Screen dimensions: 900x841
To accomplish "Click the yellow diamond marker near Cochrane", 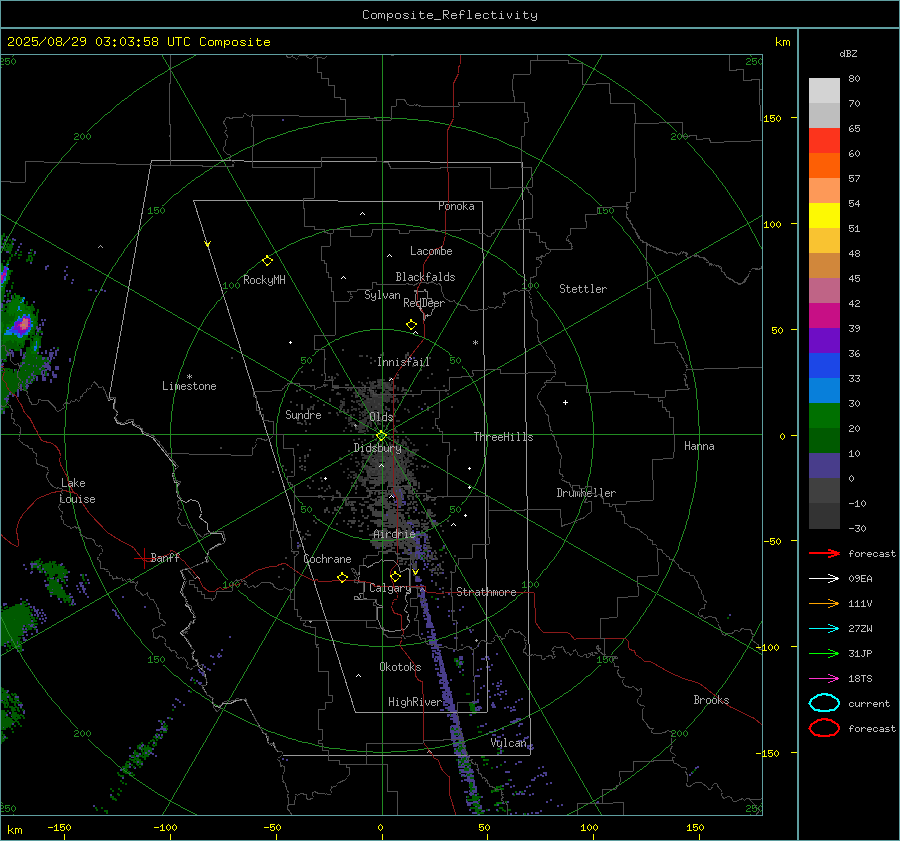I will (342, 577).
